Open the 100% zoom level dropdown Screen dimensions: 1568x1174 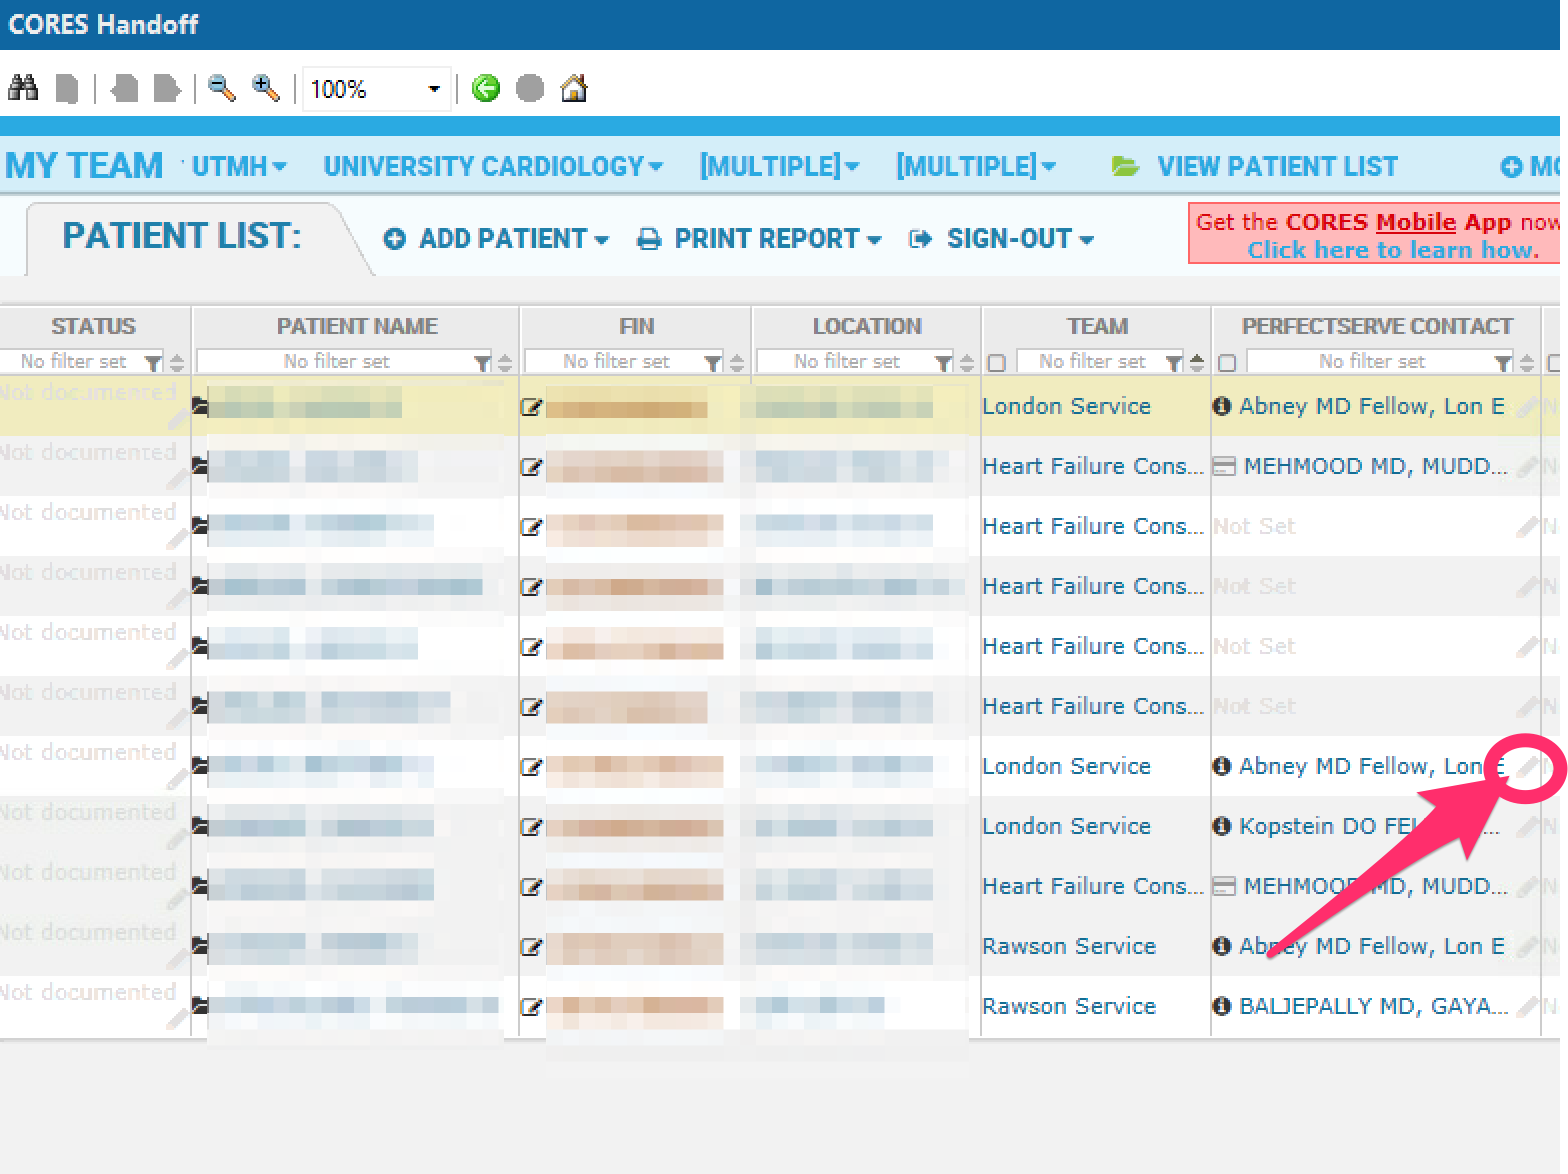pyautogui.click(x=433, y=89)
